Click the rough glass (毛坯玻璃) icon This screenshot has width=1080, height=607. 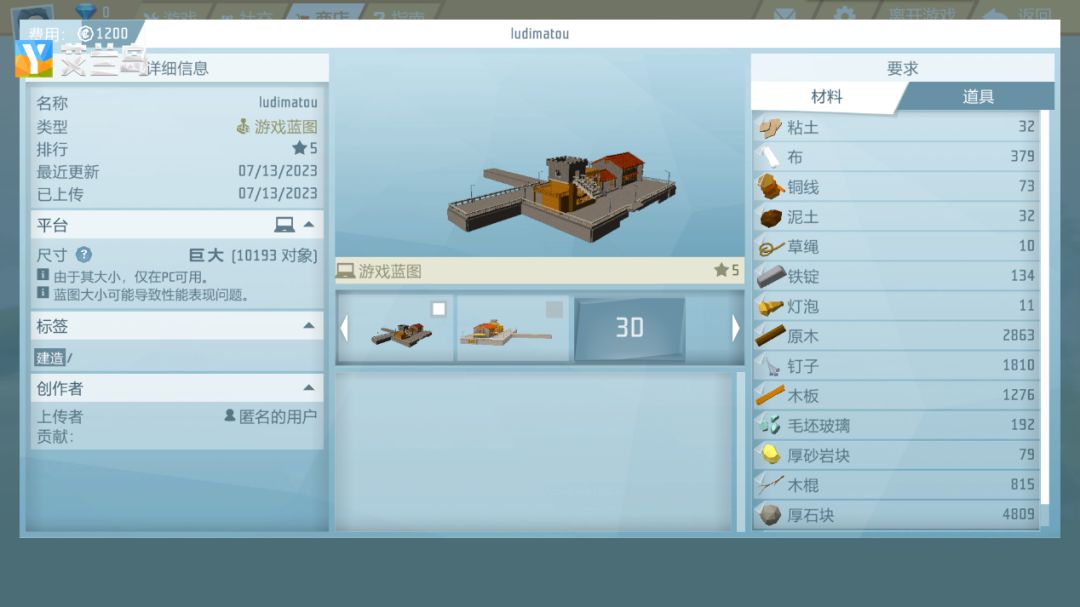click(x=770, y=425)
